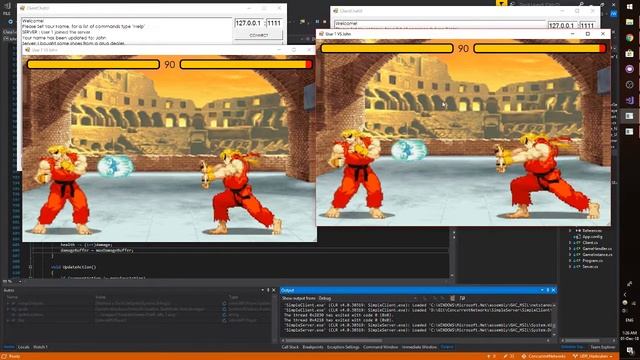Close the Autos panel
The width and height of the screenshot is (640, 360).
[273, 290]
